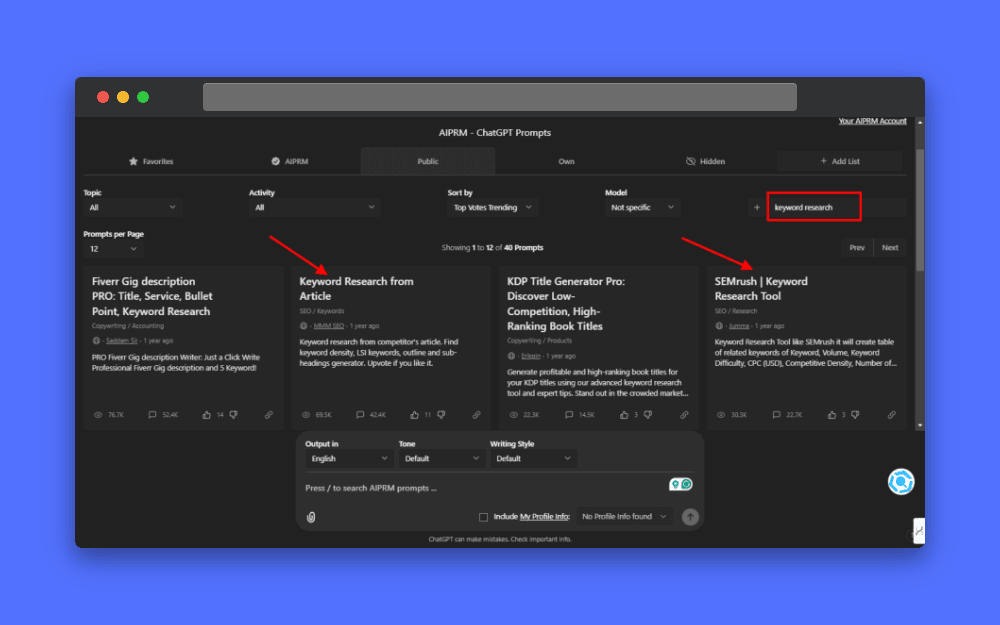Click the side panel handle at window edge
The height and width of the screenshot is (625, 1000).
point(918,531)
